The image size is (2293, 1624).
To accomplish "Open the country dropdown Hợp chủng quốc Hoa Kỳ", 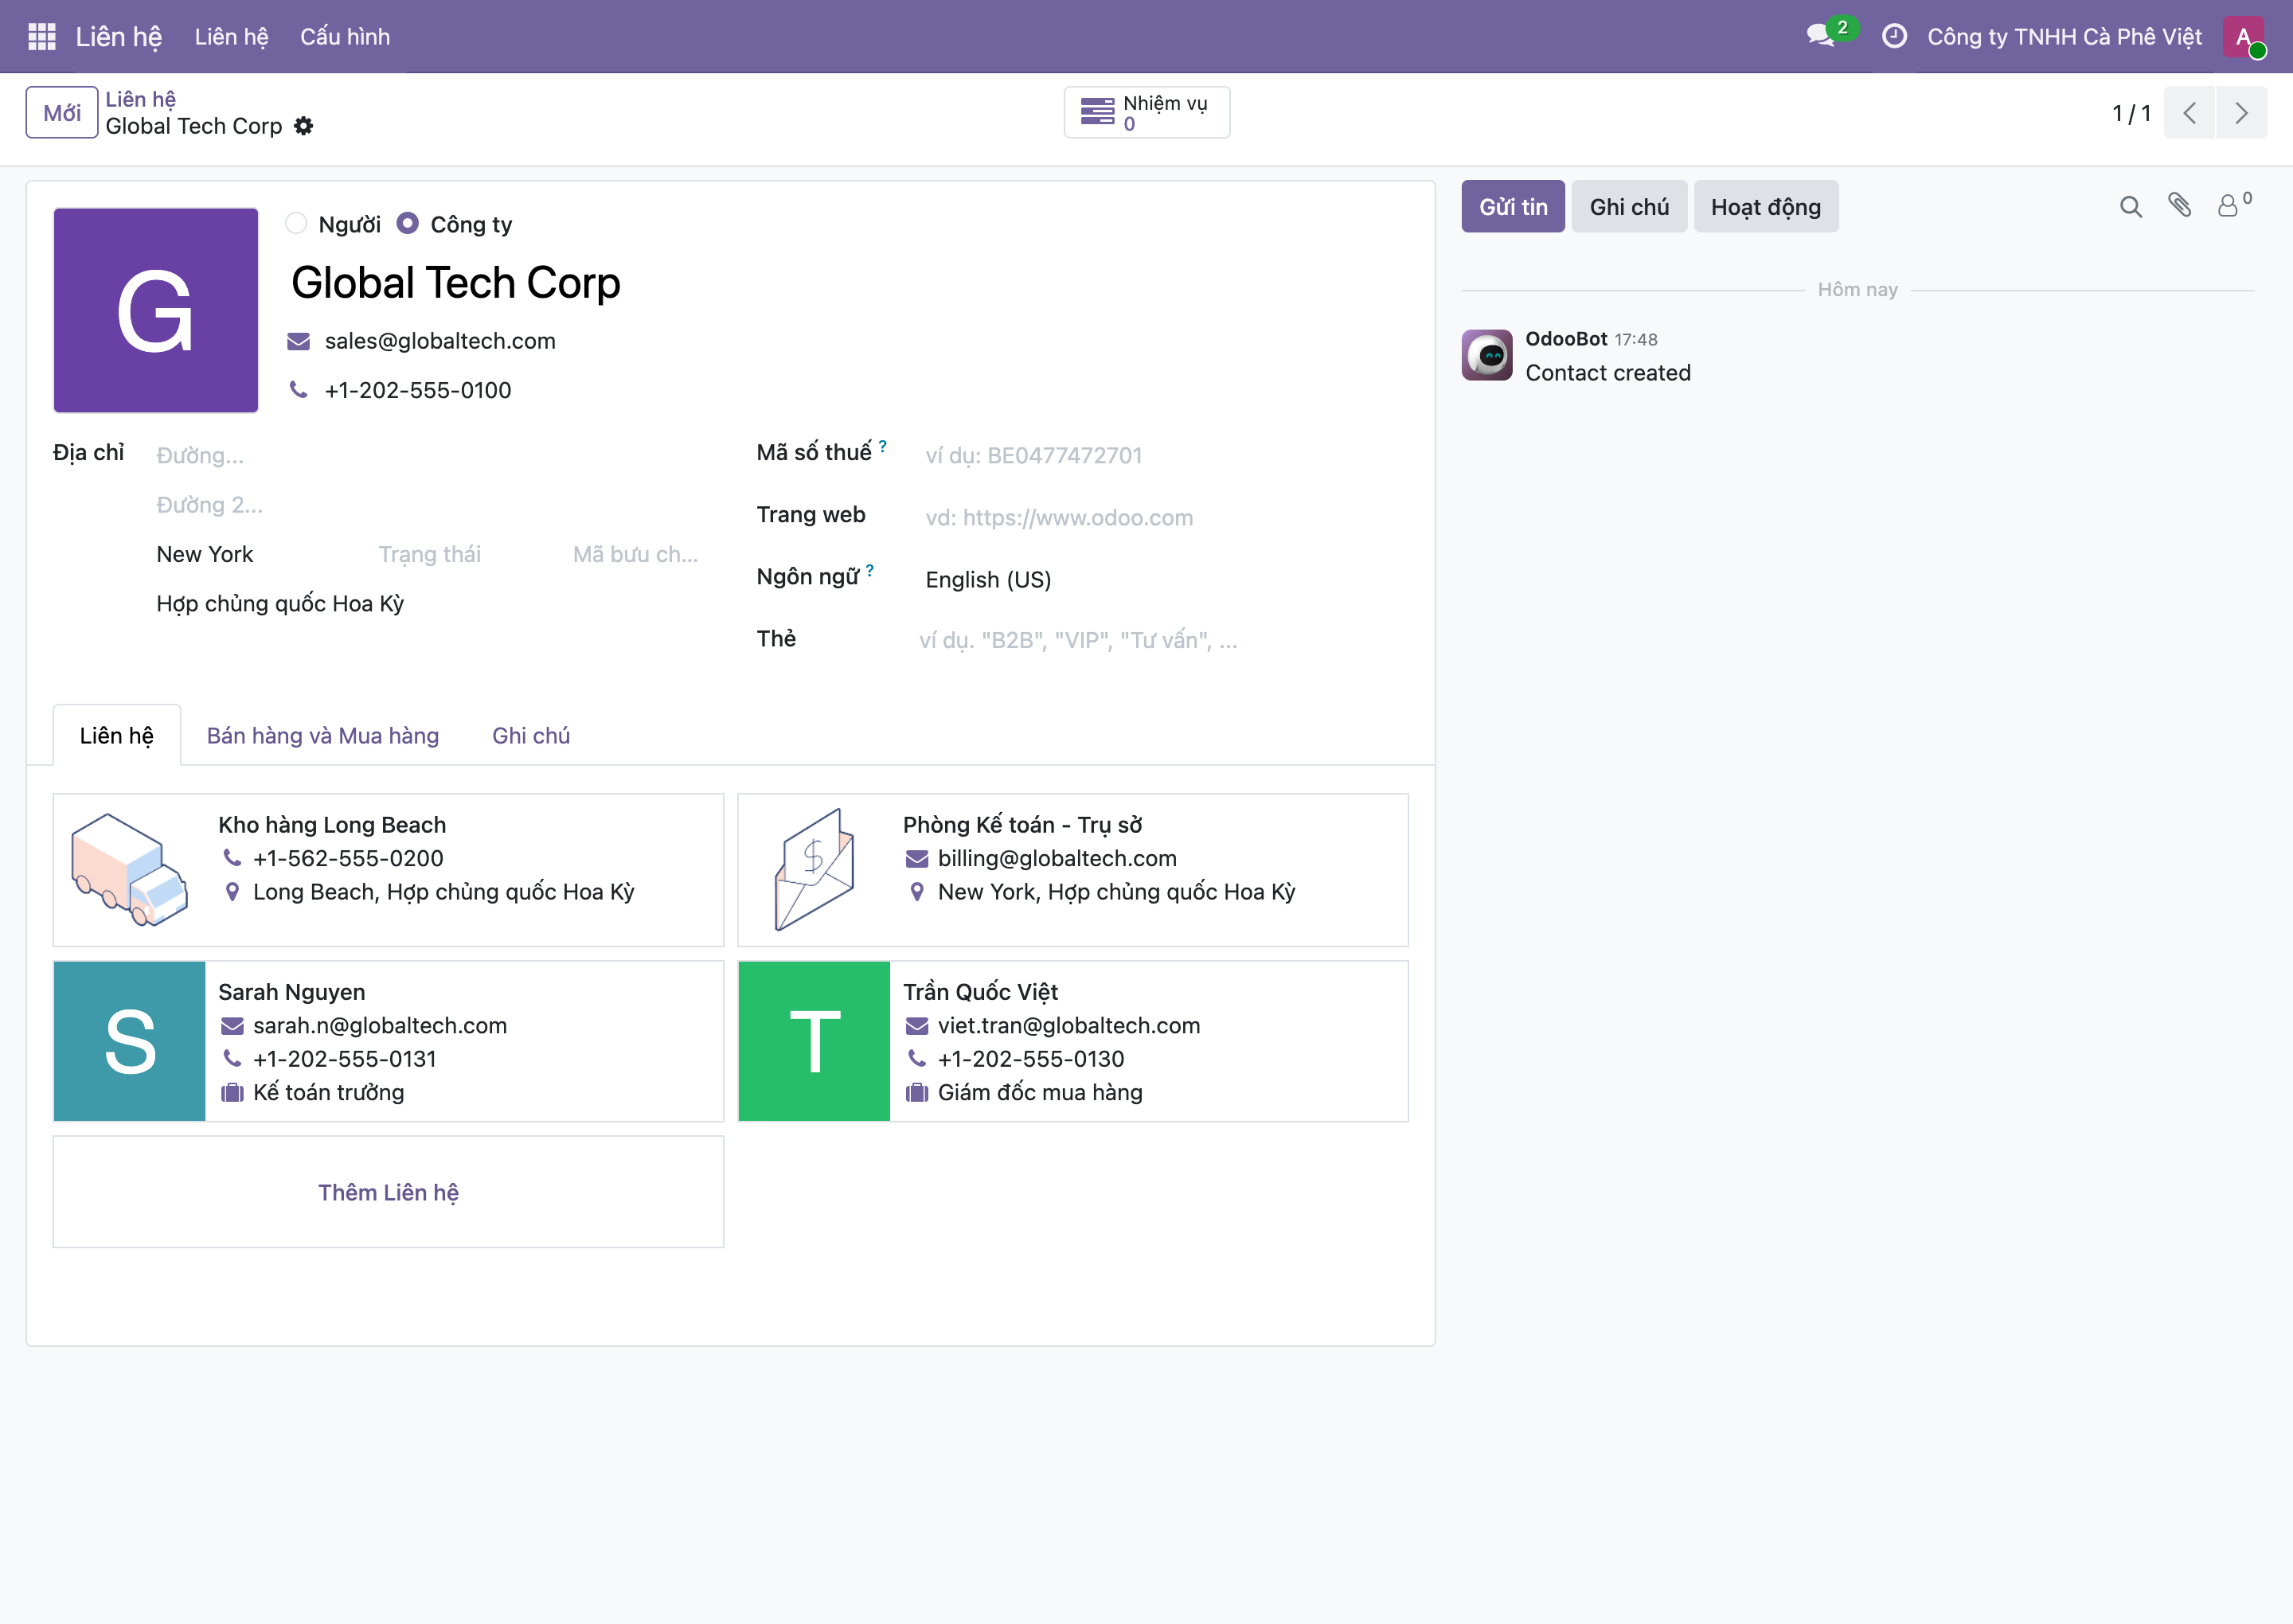I will [x=430, y=604].
